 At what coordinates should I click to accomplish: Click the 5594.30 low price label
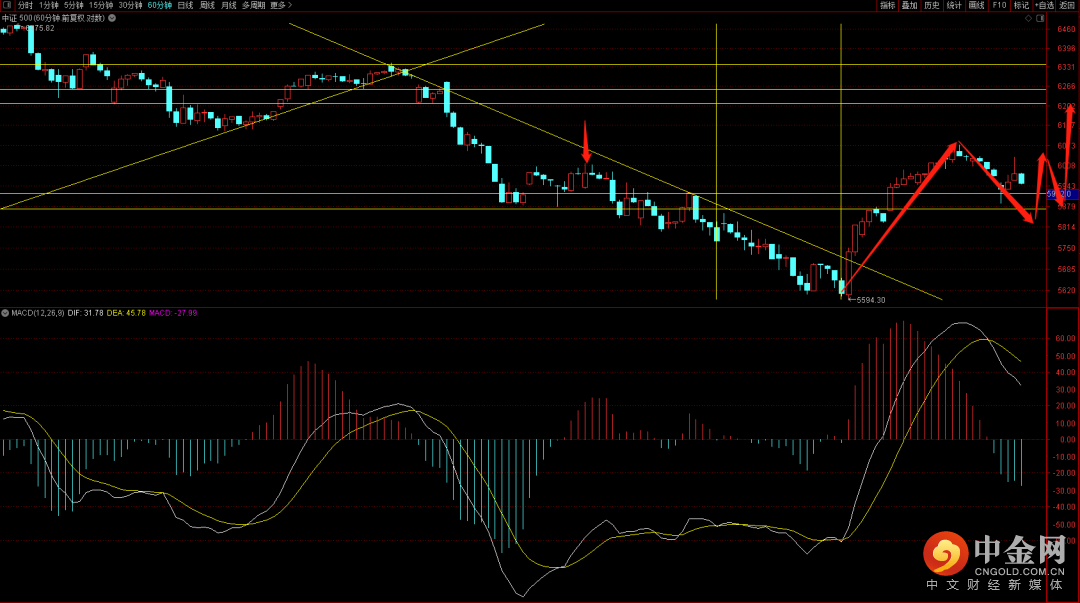[x=870, y=300]
